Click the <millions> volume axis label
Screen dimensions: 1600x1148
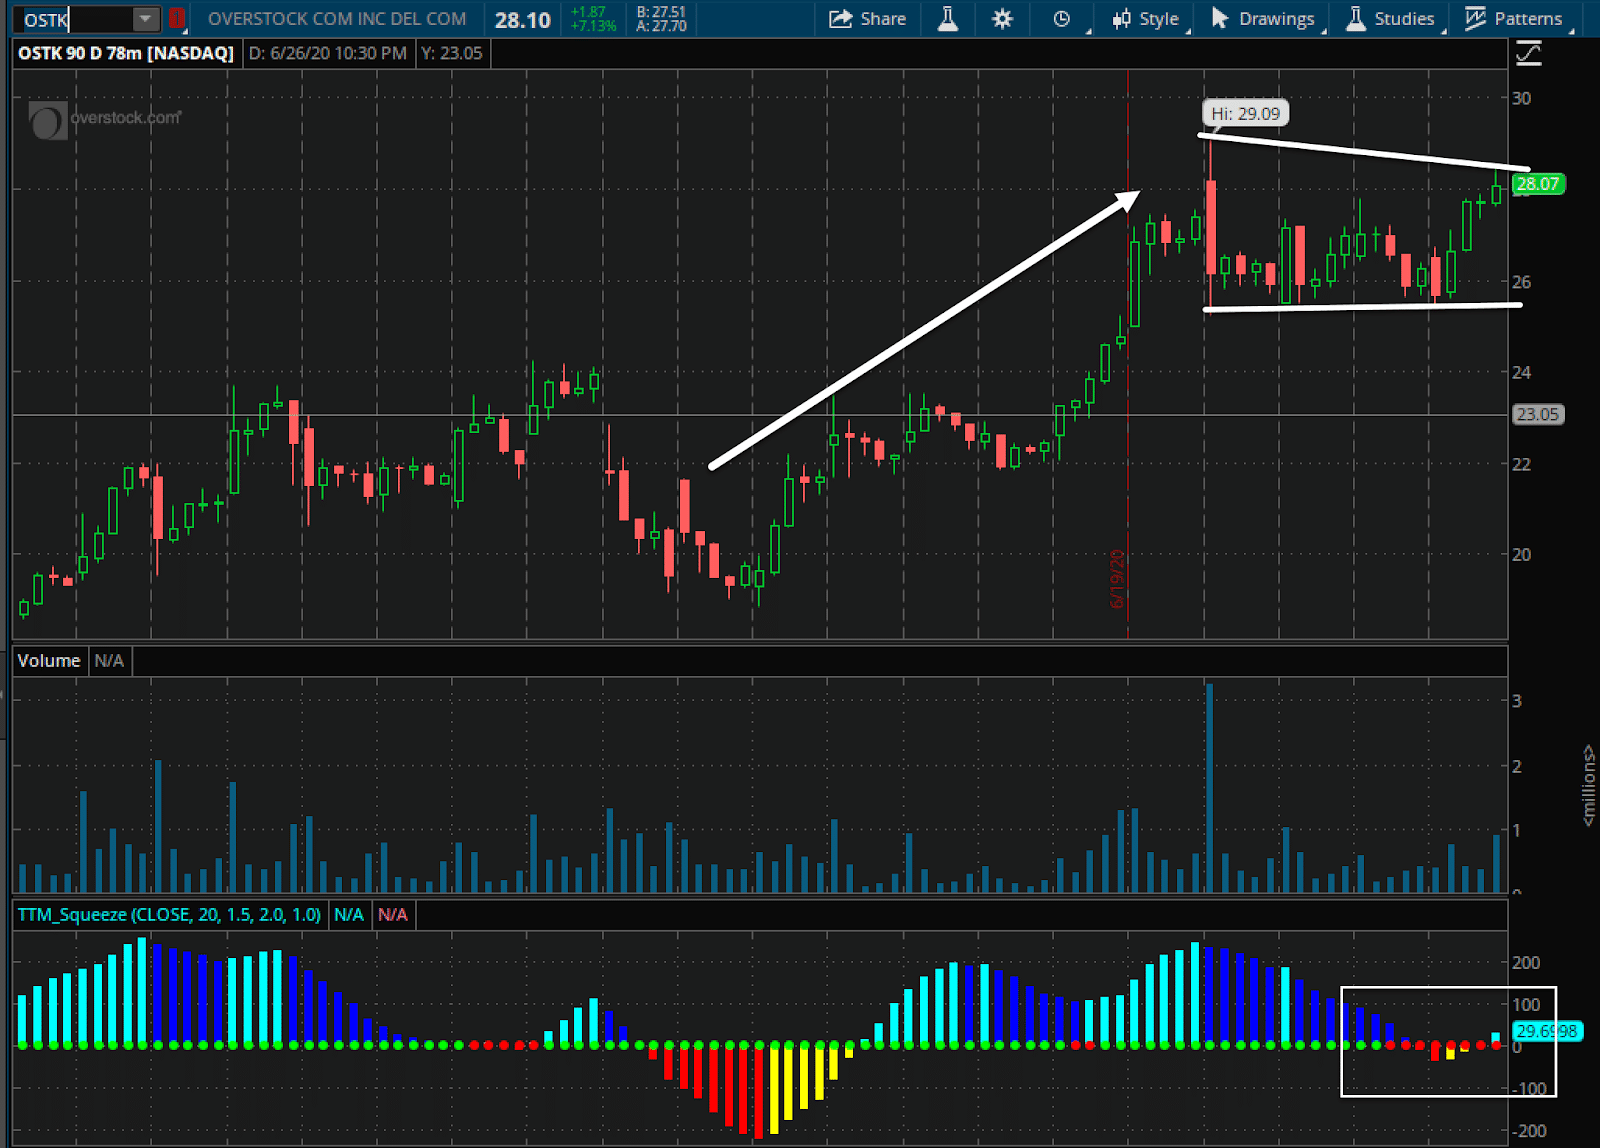click(x=1588, y=785)
